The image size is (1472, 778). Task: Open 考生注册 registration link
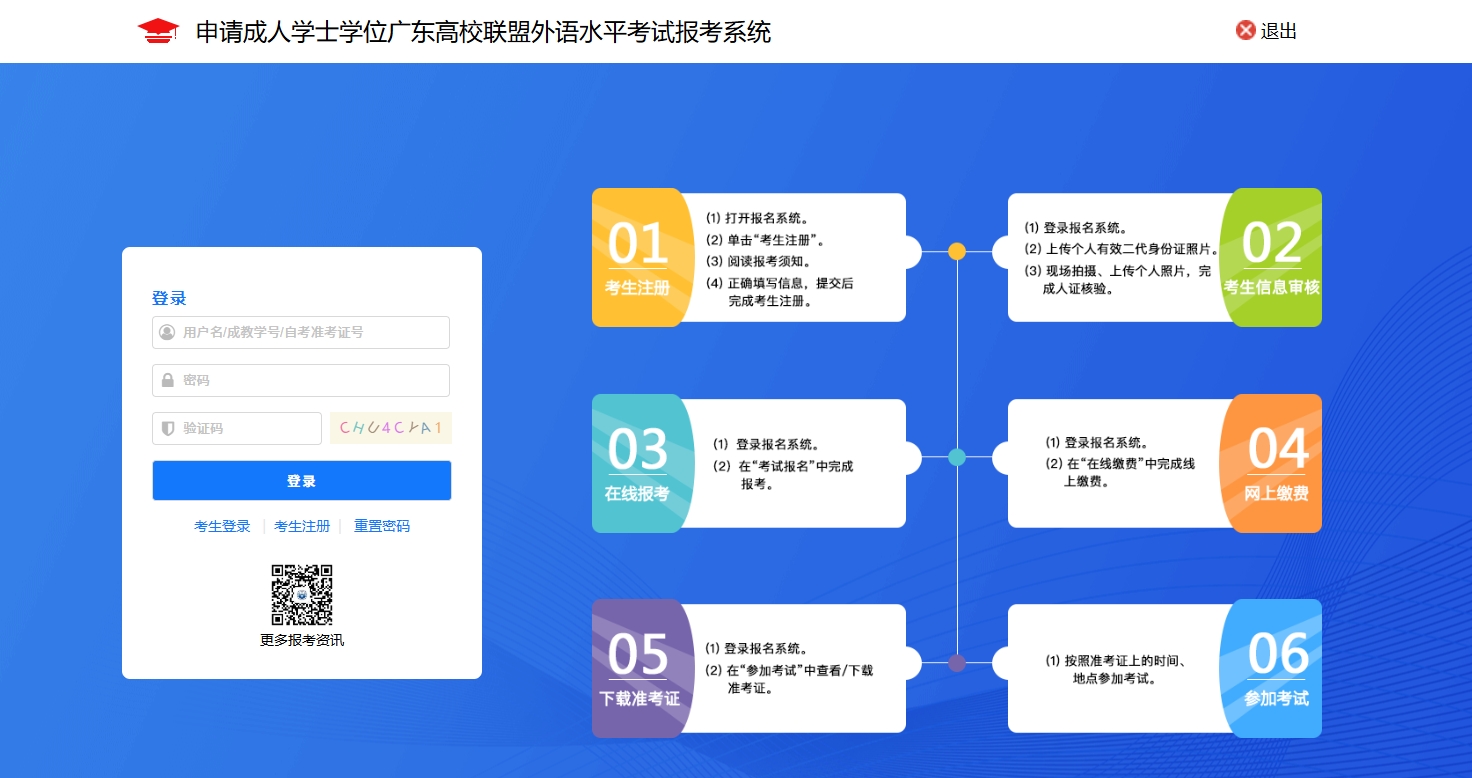pyautogui.click(x=302, y=525)
